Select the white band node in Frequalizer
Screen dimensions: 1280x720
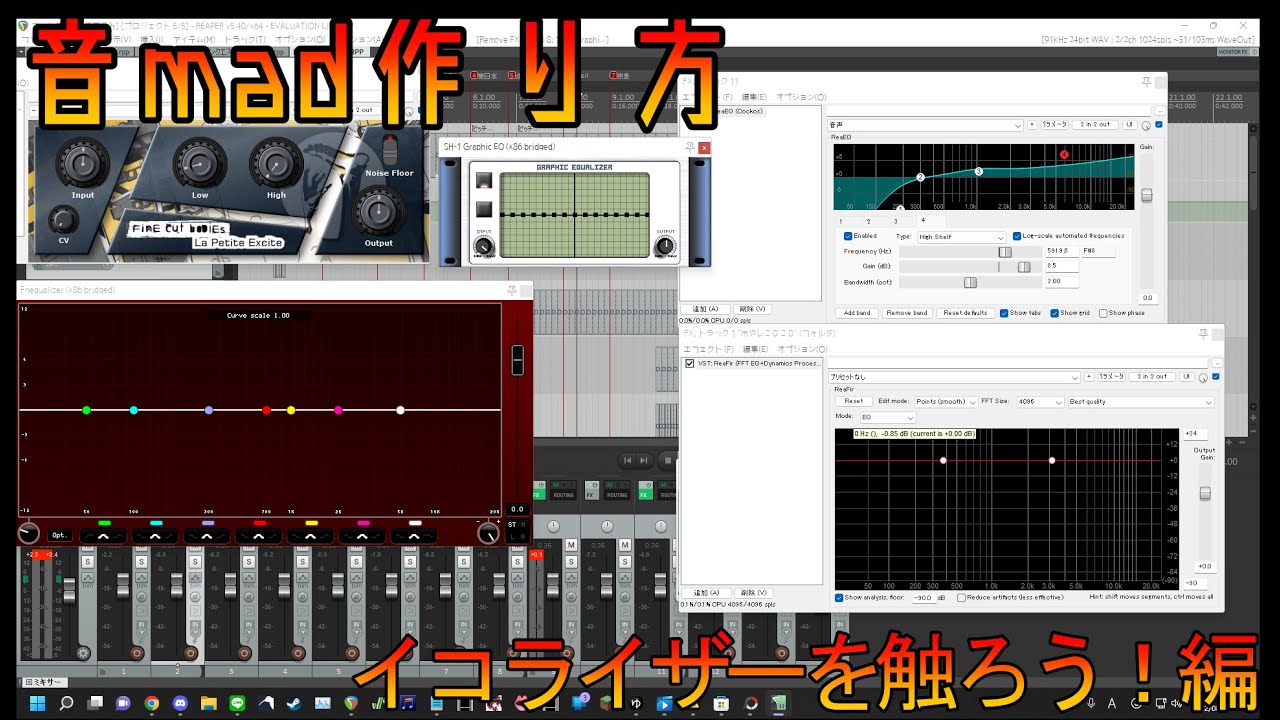click(400, 410)
